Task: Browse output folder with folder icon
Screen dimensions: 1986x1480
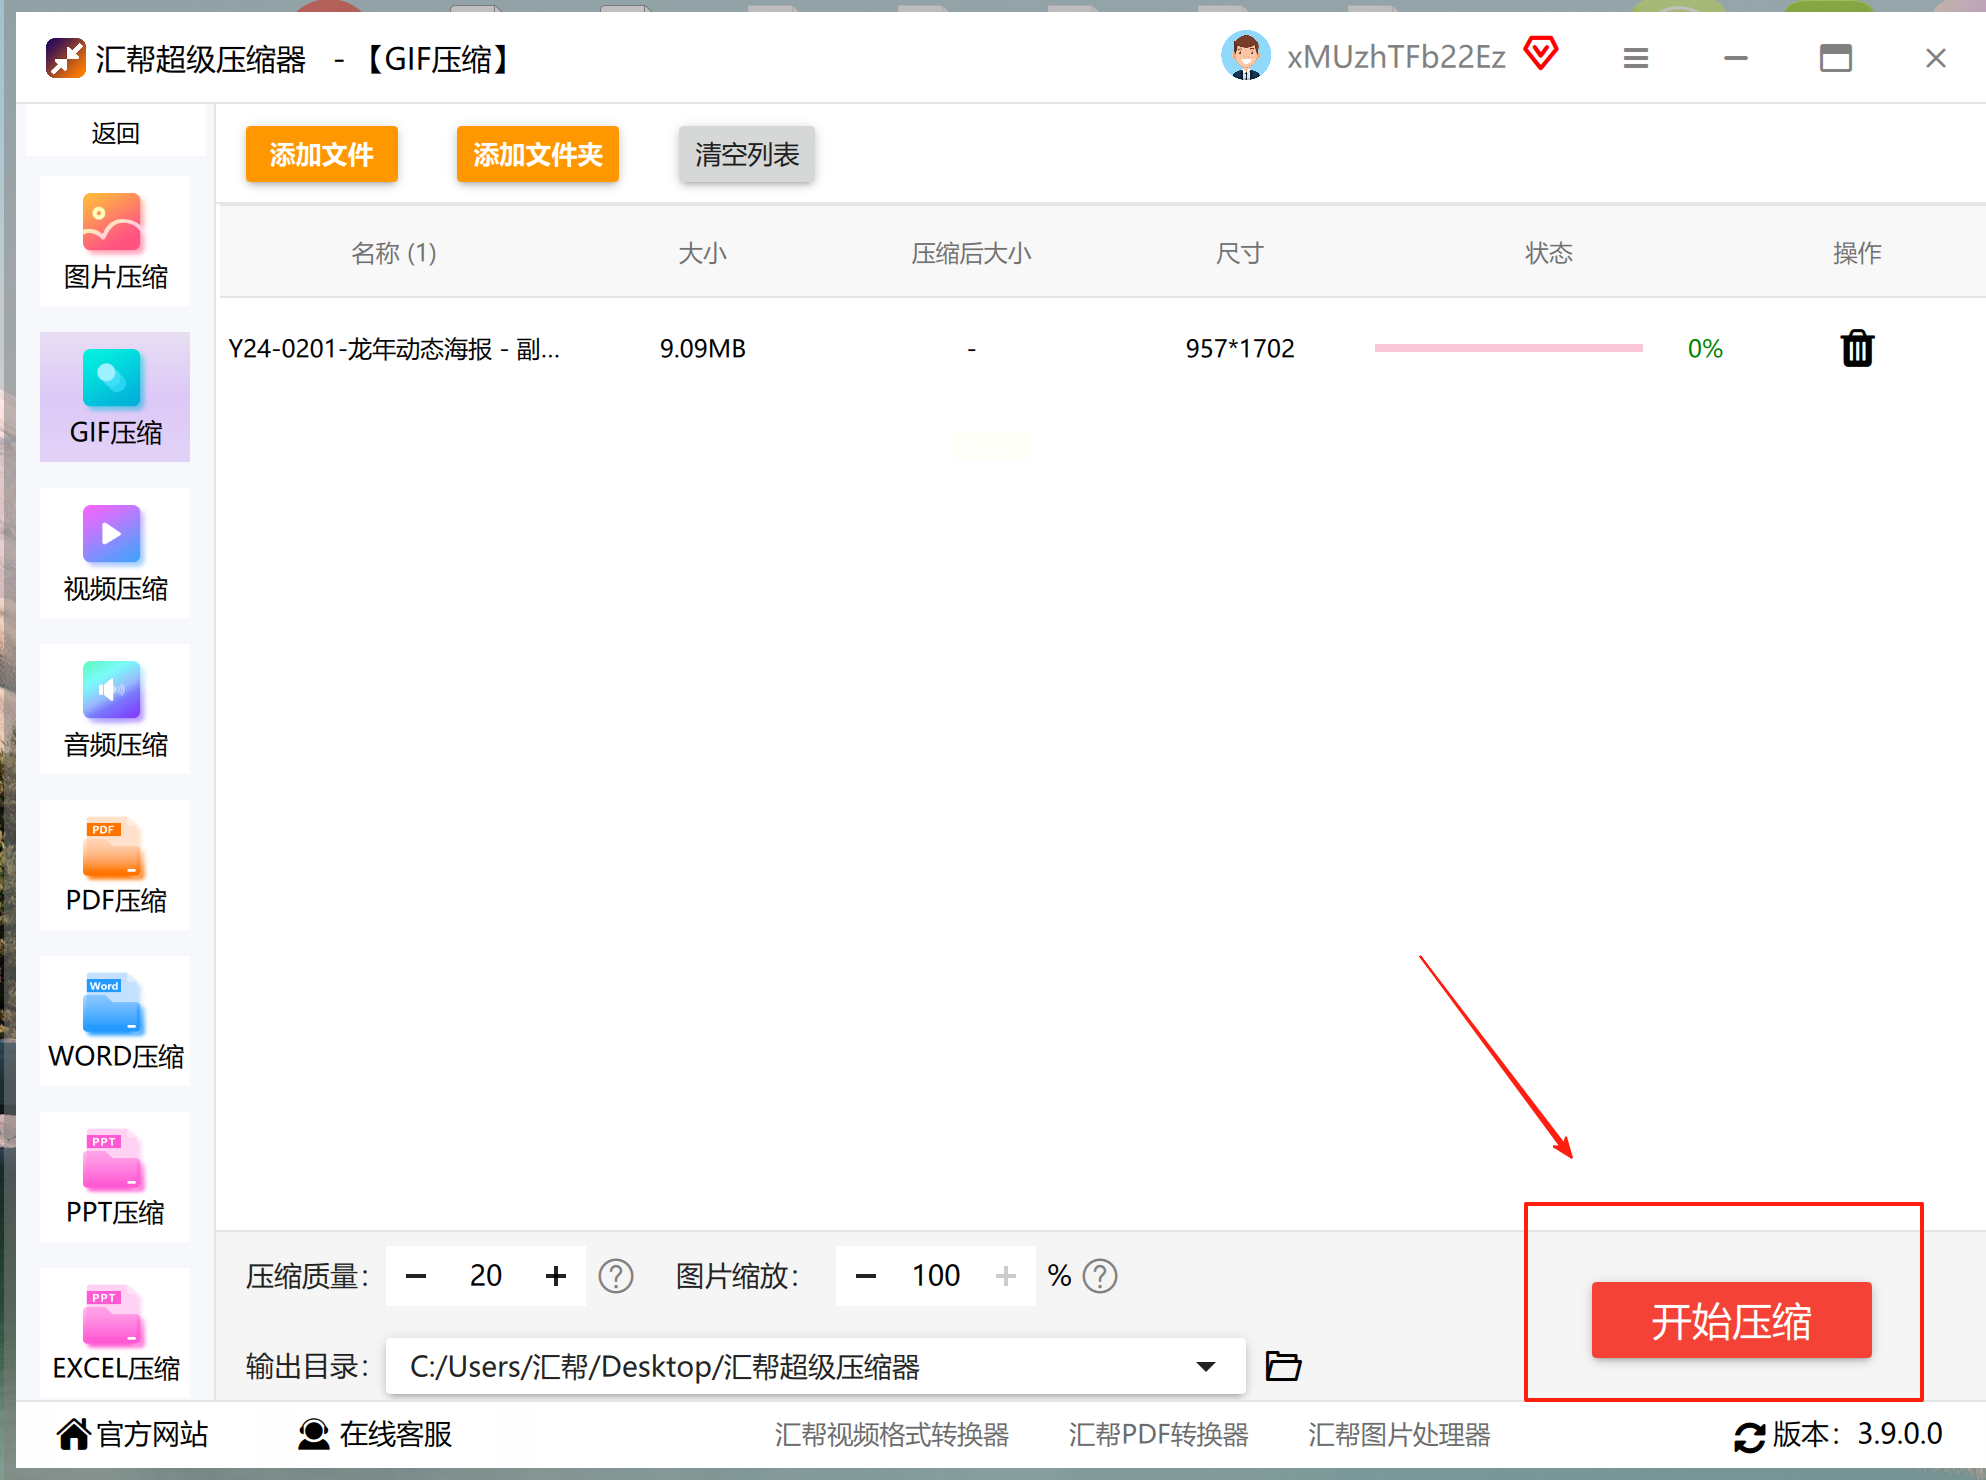Action: tap(1283, 1365)
